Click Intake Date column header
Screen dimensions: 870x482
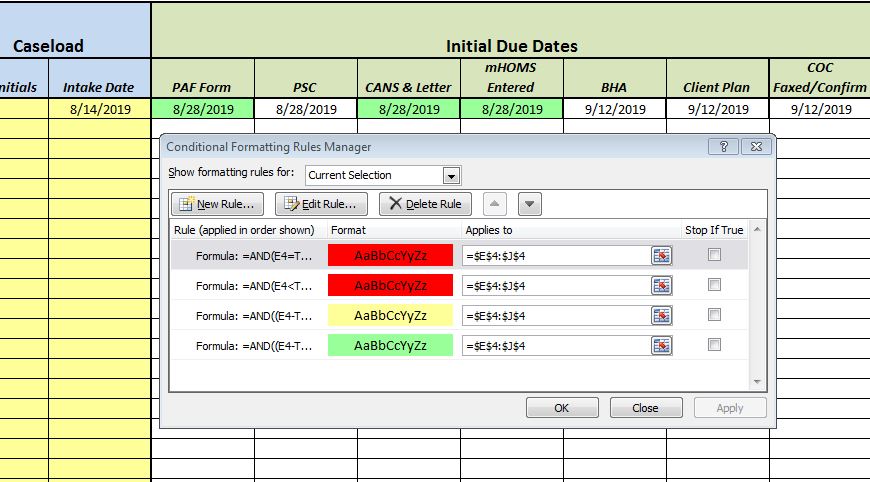(100, 79)
